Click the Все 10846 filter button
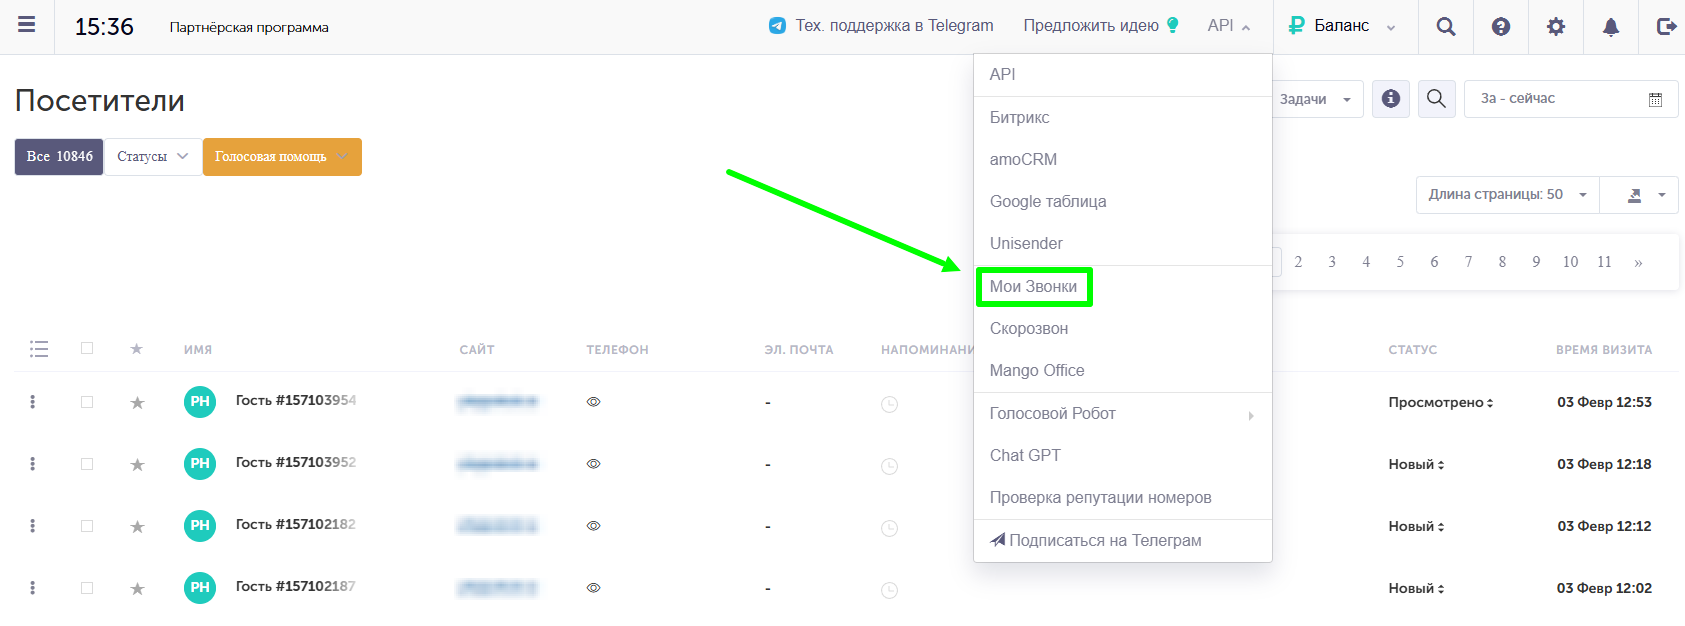1685x626 pixels. coord(59,157)
